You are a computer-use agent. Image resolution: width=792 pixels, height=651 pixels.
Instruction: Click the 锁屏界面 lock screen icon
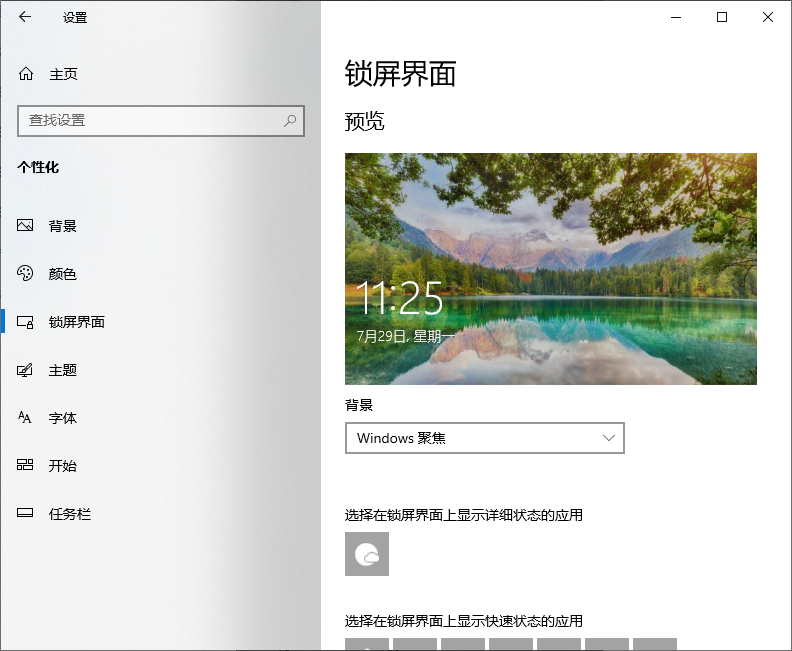point(25,322)
